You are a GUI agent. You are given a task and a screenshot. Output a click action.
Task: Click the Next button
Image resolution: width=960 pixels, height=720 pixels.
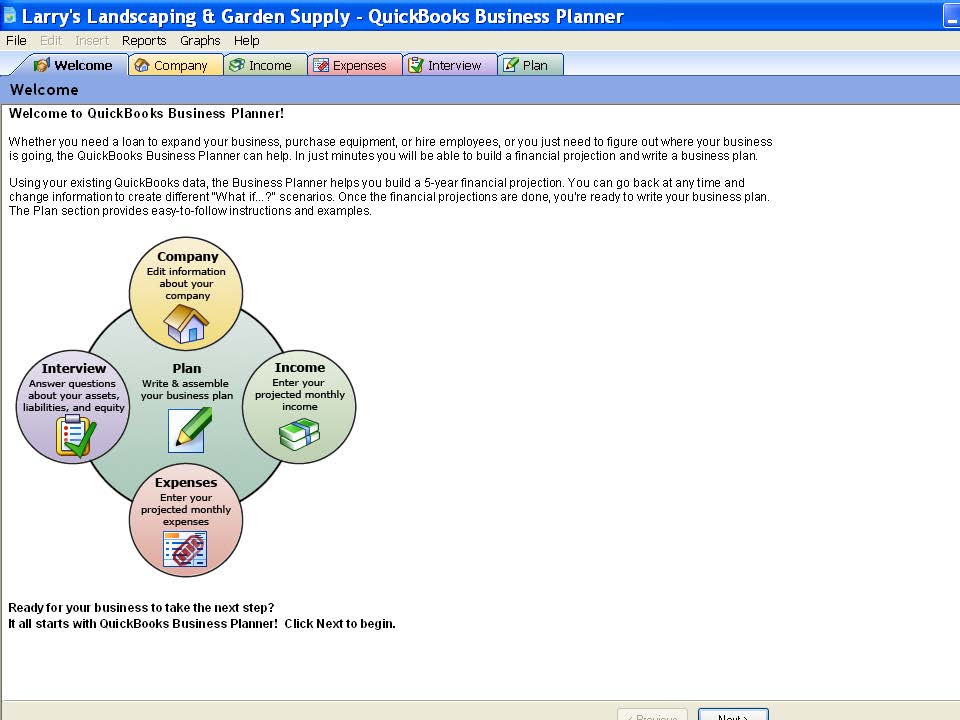click(x=733, y=715)
